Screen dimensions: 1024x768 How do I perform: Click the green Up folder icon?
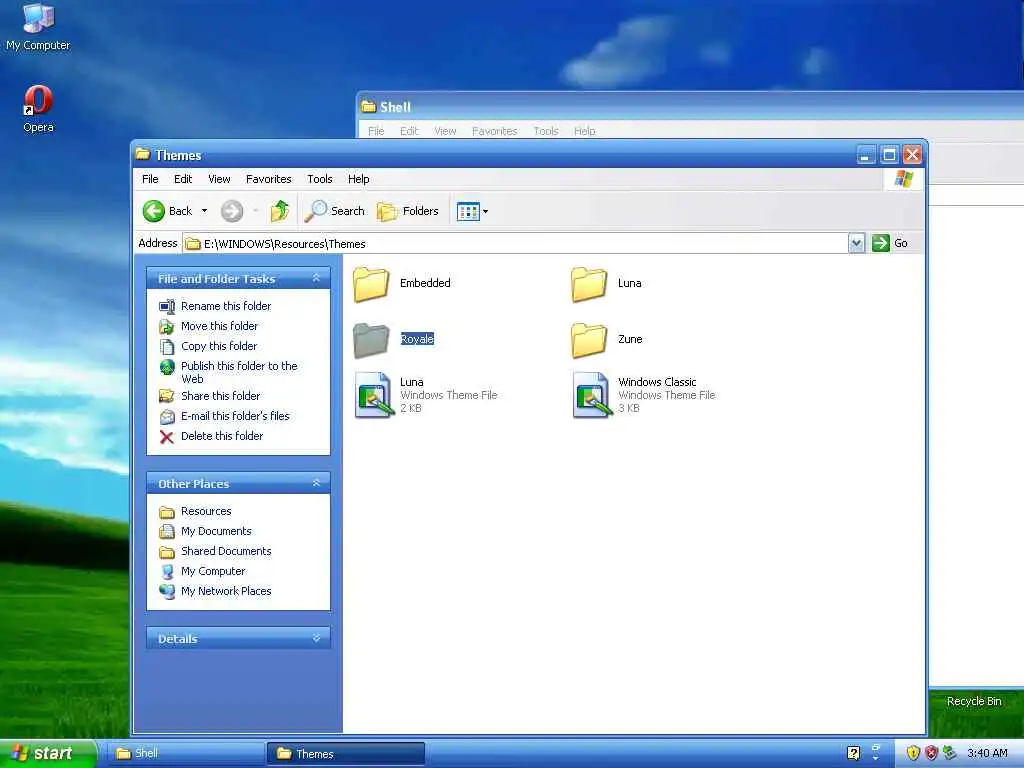(280, 211)
